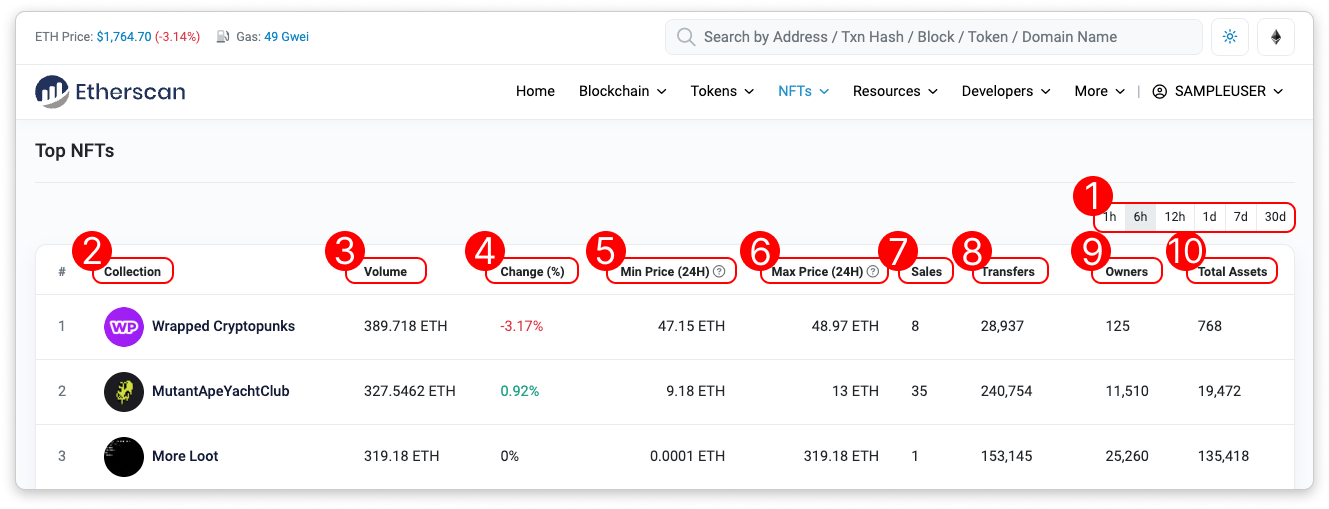1329x509 pixels.
Task: Select the 1h time range
Action: 1110,217
